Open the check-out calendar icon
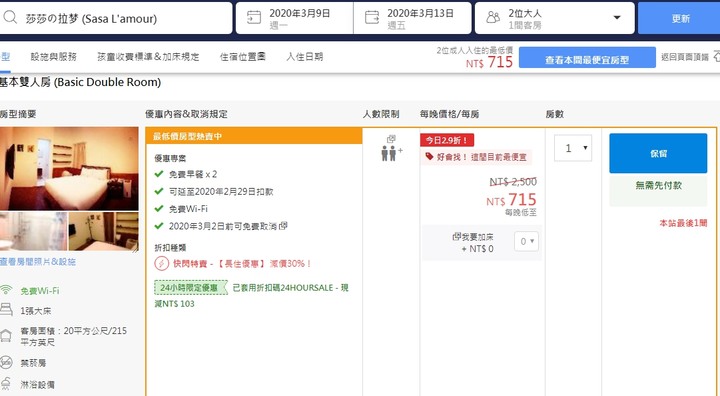 (x=371, y=18)
